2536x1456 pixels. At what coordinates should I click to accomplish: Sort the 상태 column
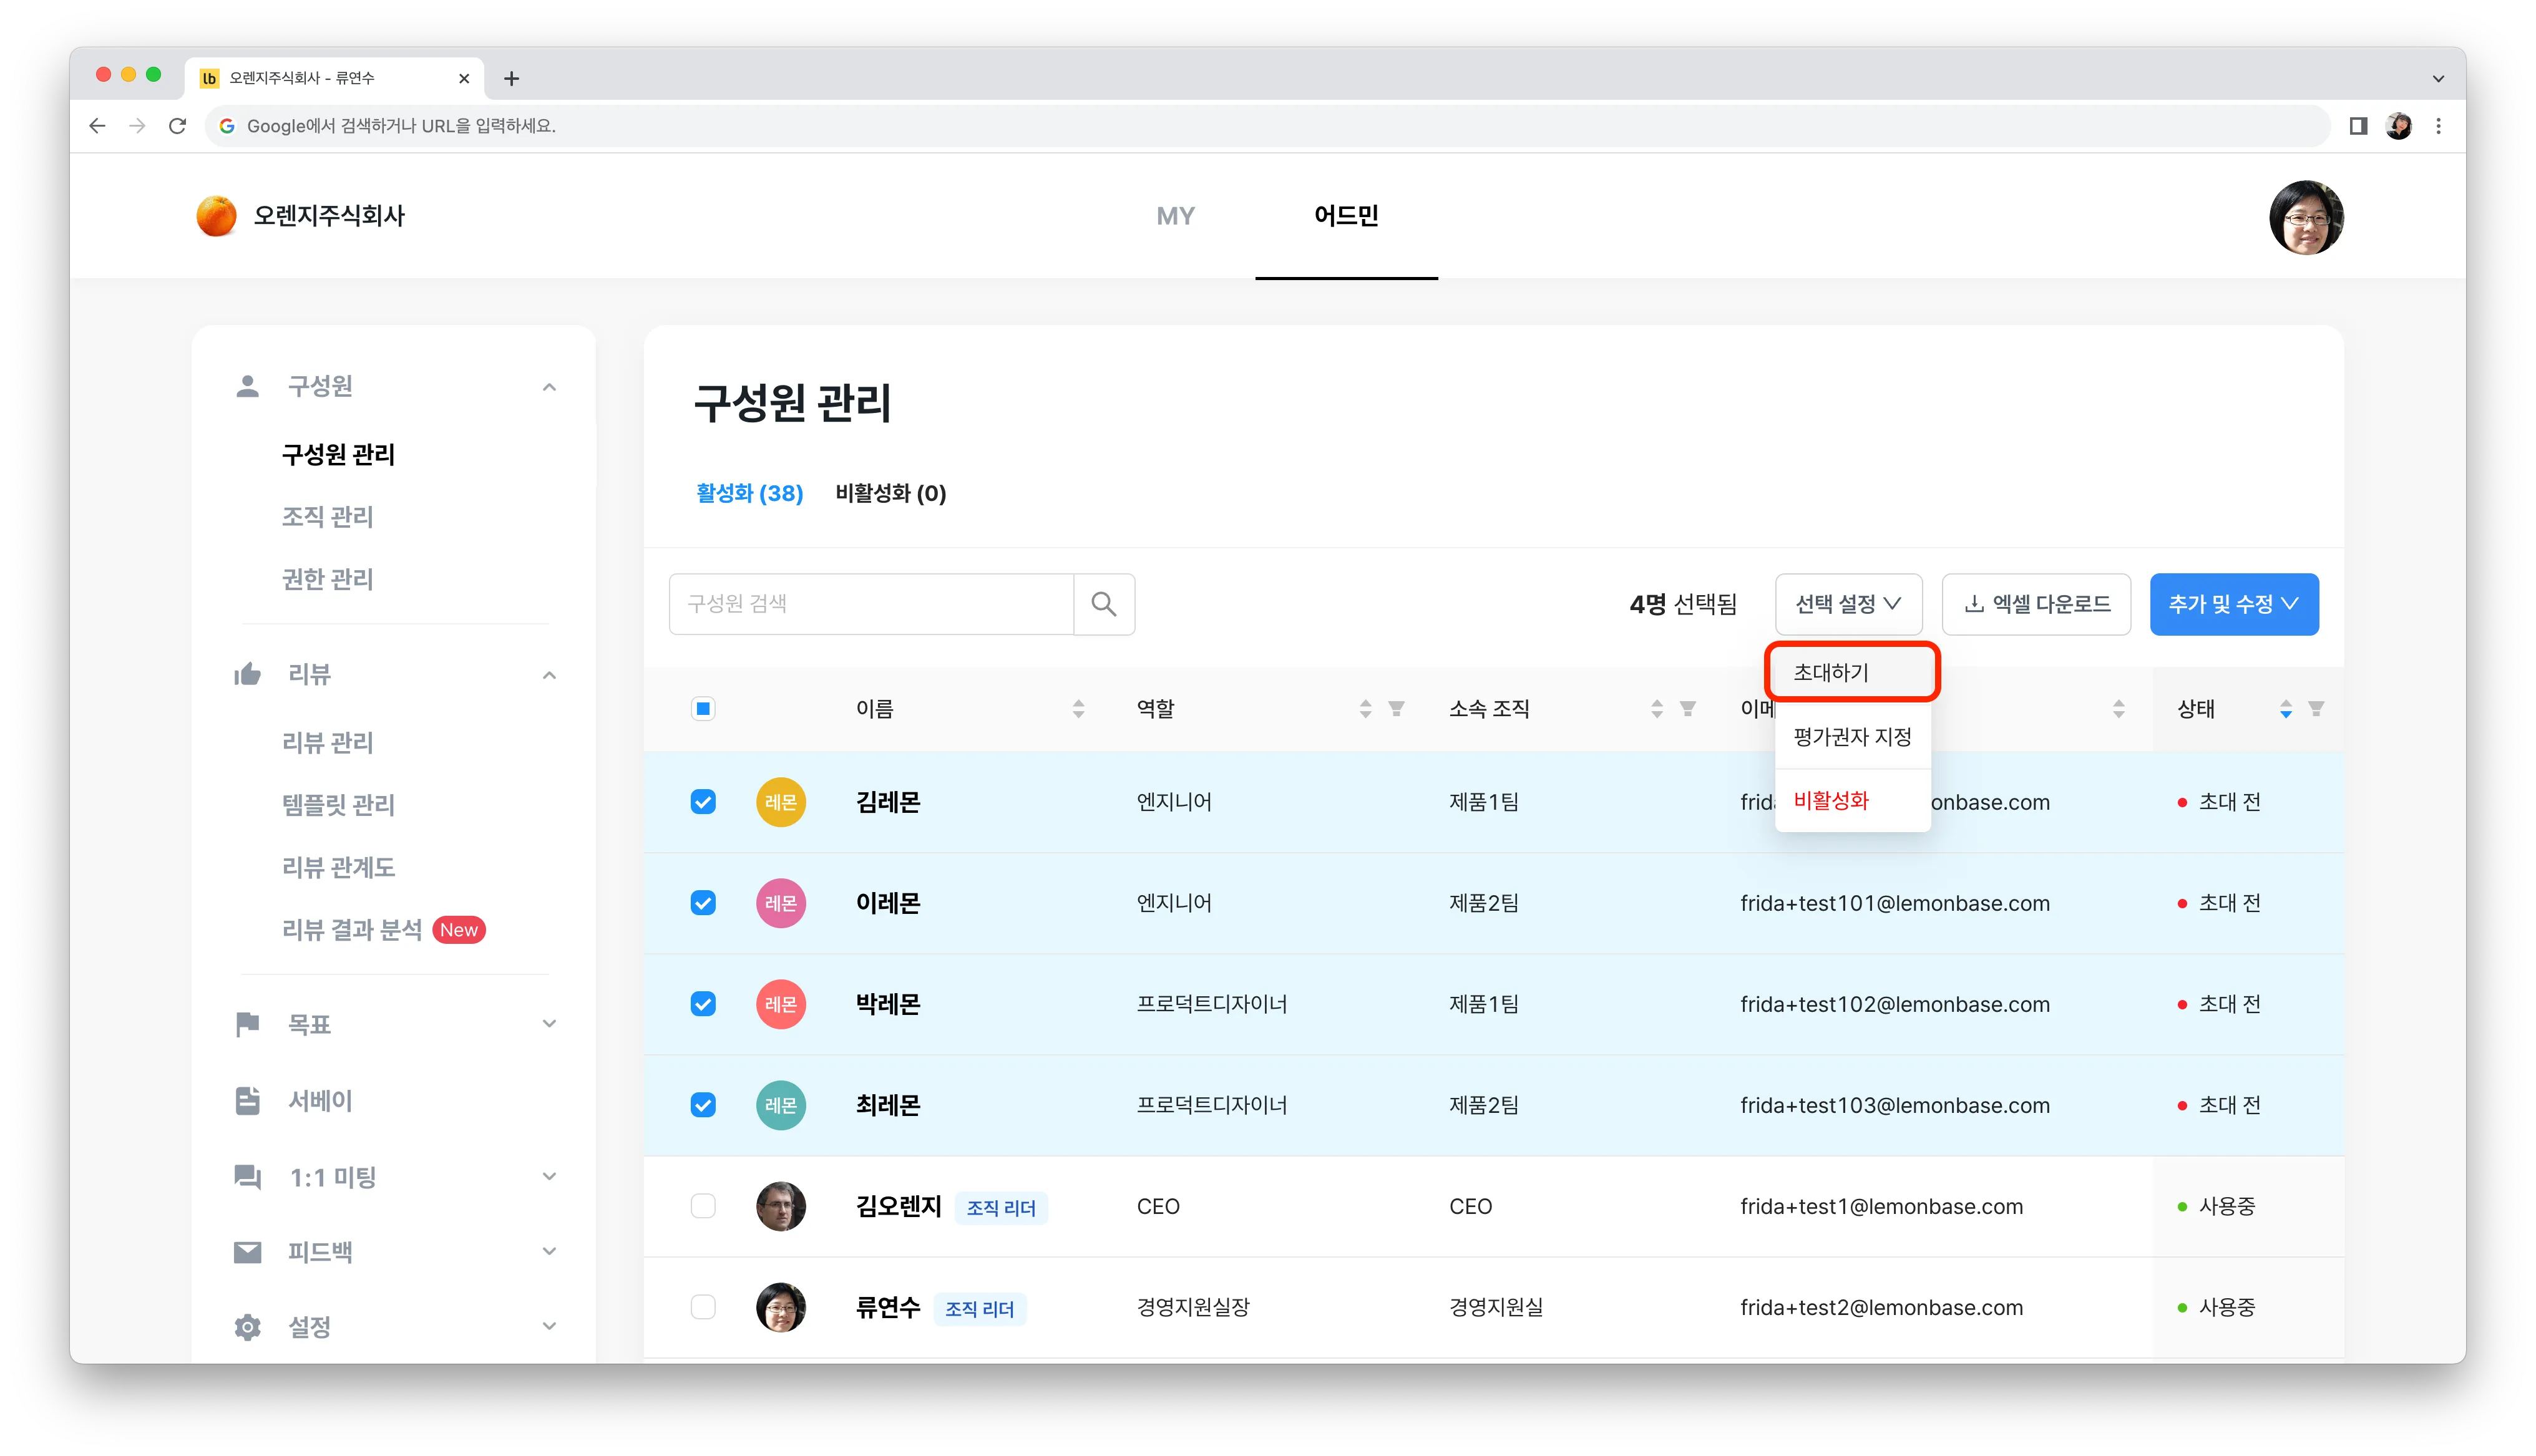click(x=2286, y=709)
